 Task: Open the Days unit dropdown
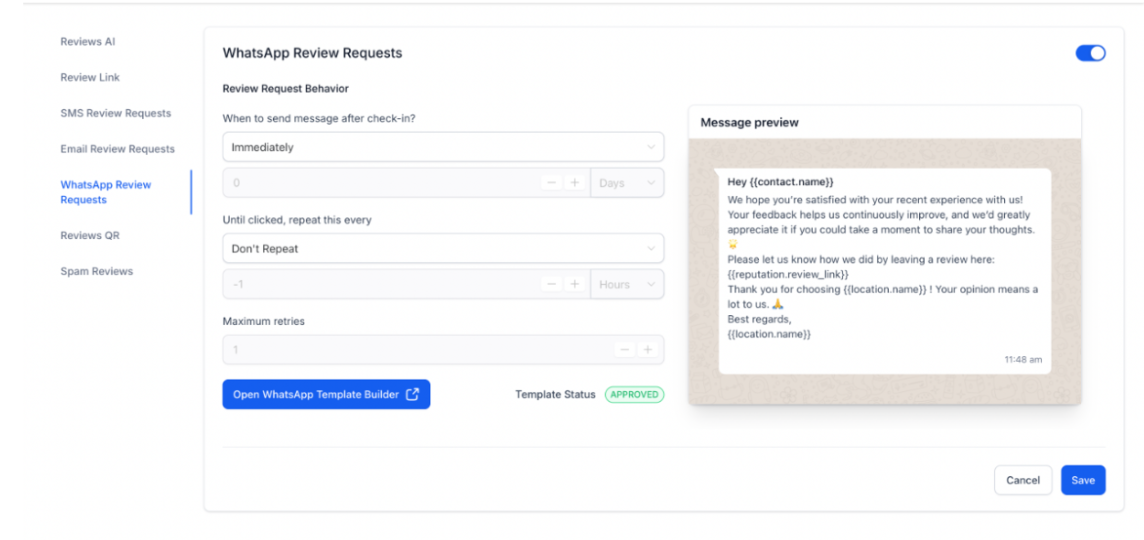[627, 183]
